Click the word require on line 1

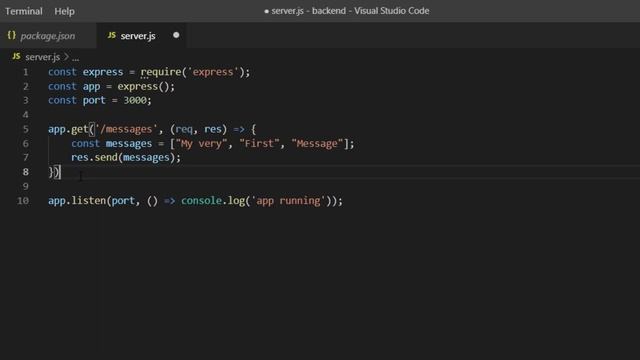click(x=161, y=72)
